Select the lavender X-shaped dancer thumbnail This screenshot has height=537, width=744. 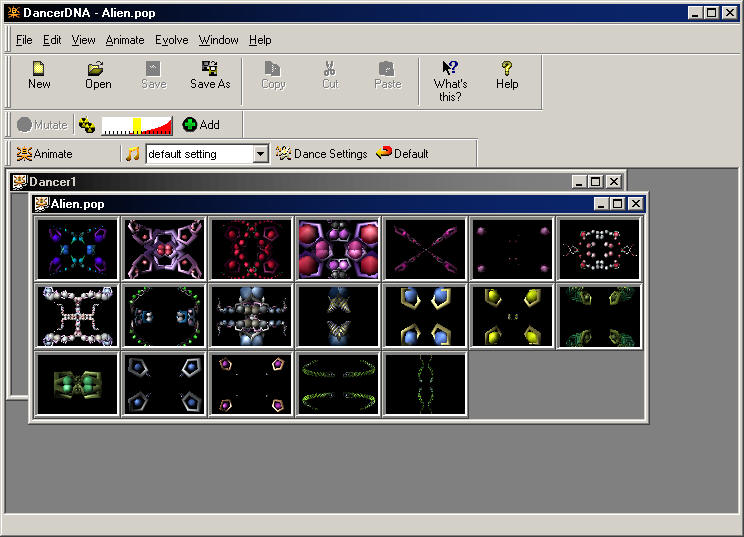[x=164, y=249]
